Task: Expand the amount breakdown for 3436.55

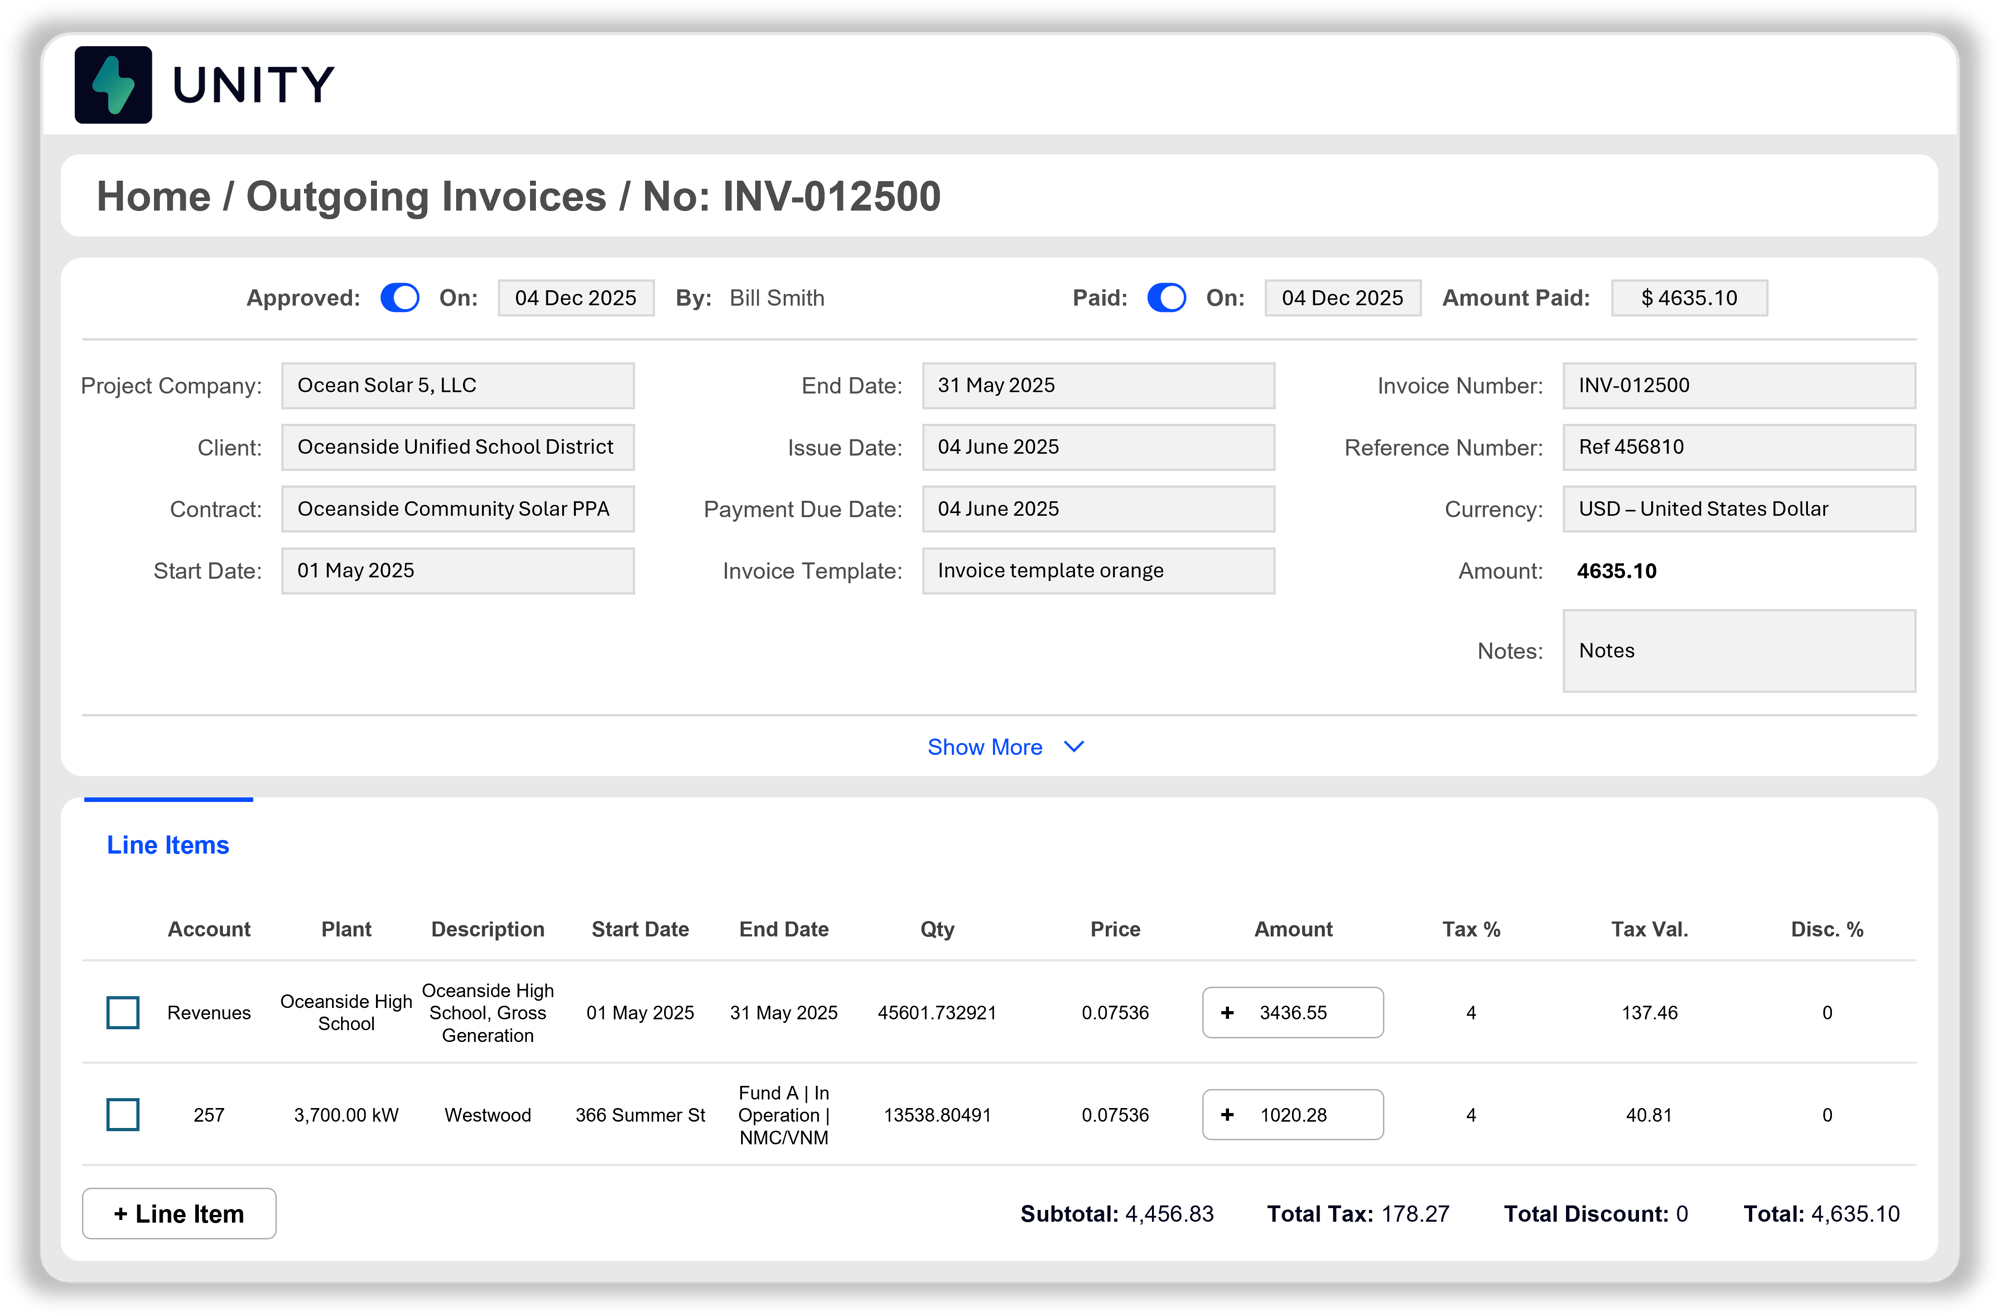Action: (x=1228, y=1012)
